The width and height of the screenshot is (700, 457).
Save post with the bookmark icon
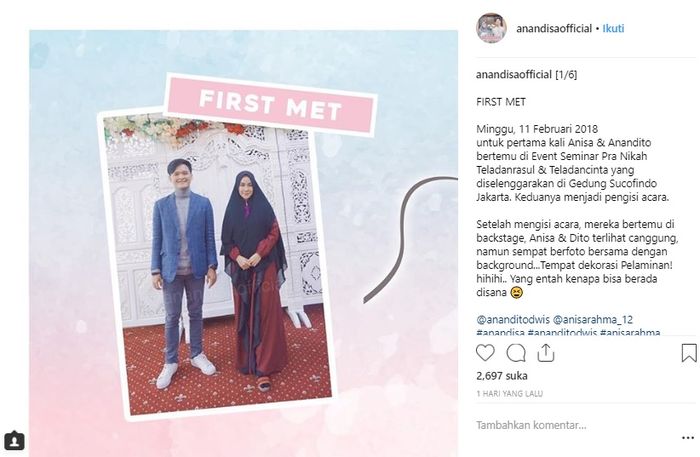[689, 353]
